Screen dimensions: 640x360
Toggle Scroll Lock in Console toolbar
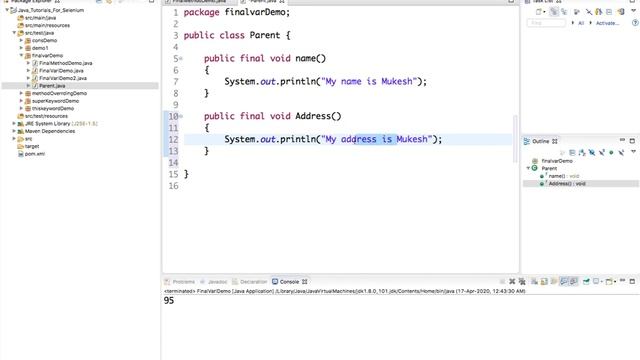[544, 282]
